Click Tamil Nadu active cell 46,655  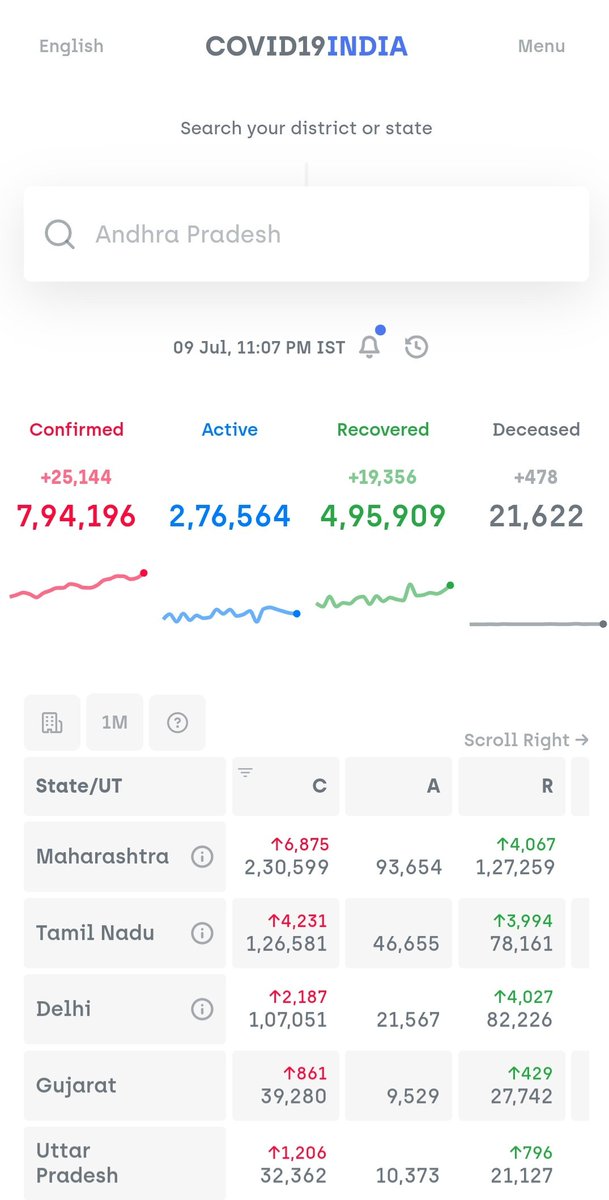(399, 933)
